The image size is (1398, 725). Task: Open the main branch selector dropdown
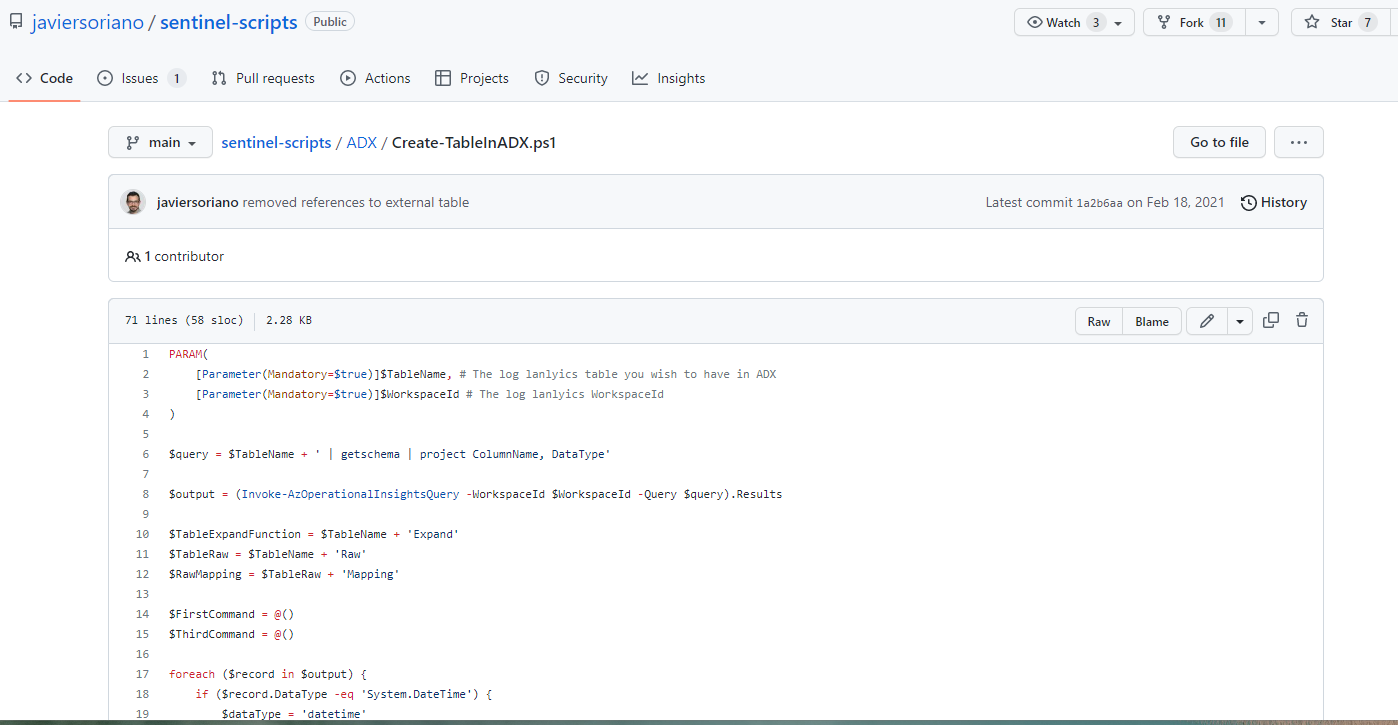click(x=160, y=142)
